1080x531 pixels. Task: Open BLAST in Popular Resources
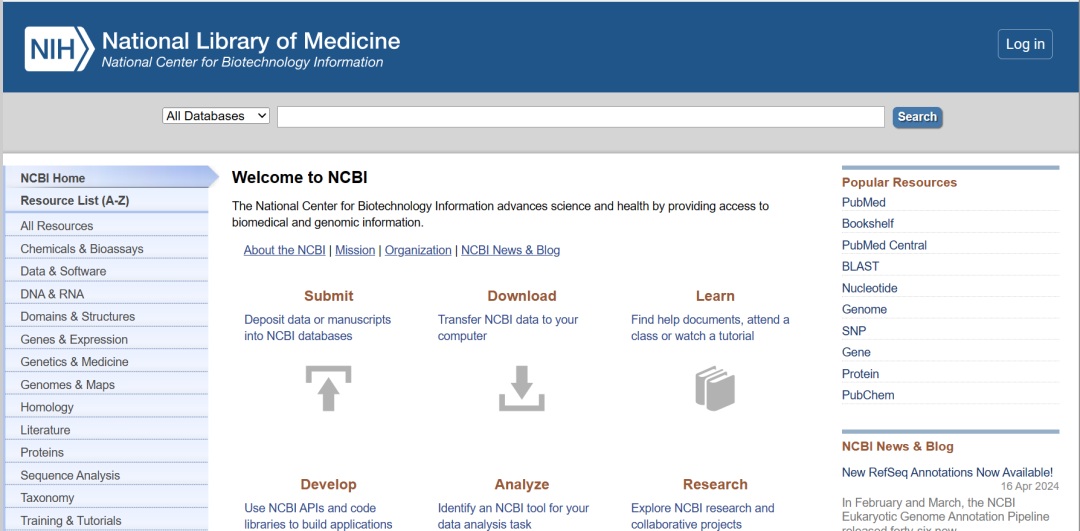(860, 267)
